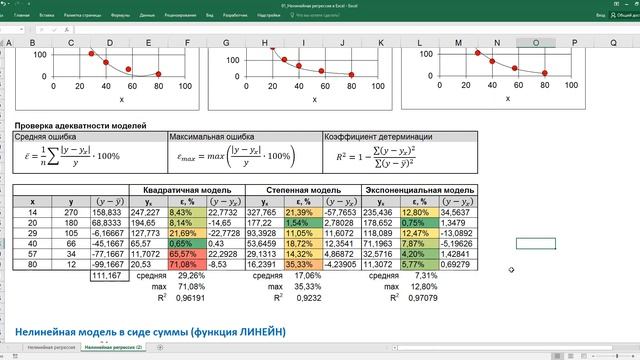Click average value 7,31%
Image resolution: width=640 pixels, height=360 pixels.
point(426,276)
